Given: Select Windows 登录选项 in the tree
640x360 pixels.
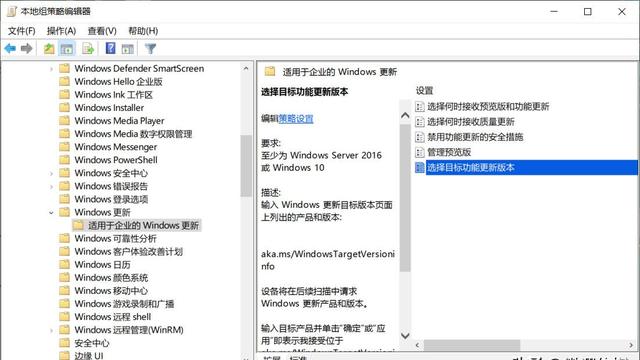Looking at the screenshot, I should [111, 199].
